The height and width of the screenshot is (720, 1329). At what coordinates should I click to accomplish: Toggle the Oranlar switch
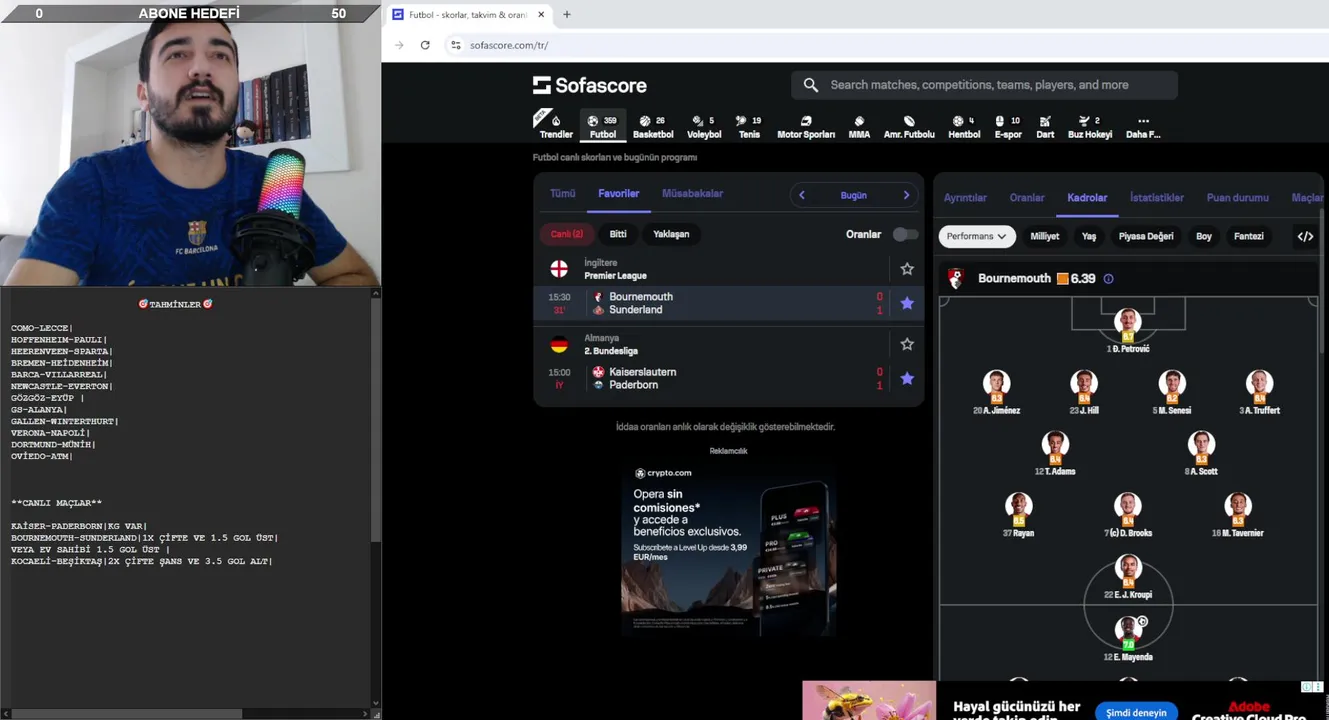(905, 234)
